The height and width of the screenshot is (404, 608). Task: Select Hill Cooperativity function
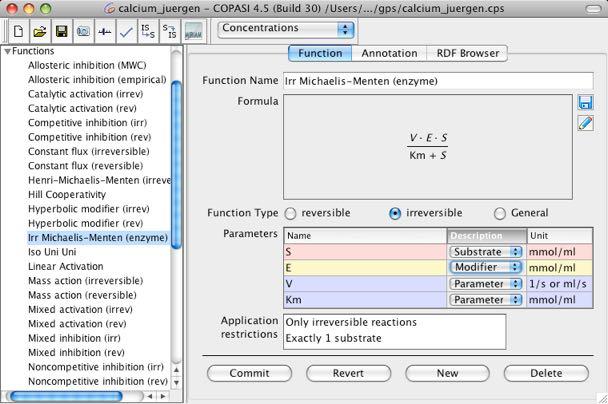(x=67, y=195)
